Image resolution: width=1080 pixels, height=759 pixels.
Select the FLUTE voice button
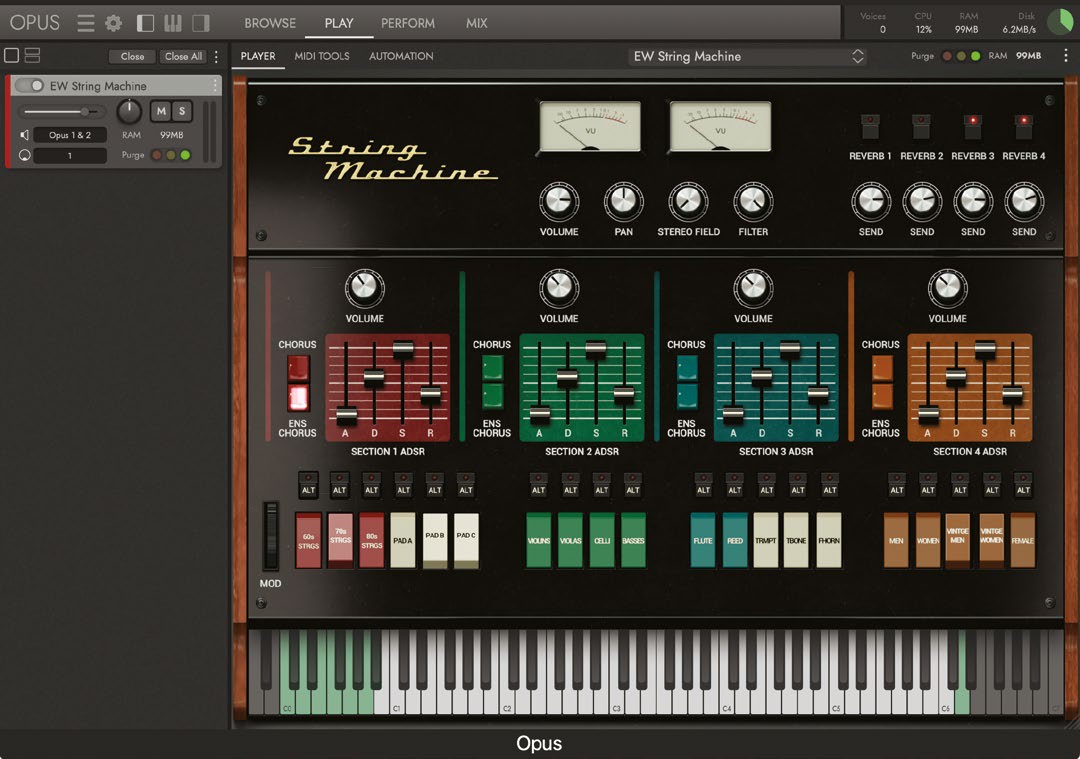click(703, 540)
